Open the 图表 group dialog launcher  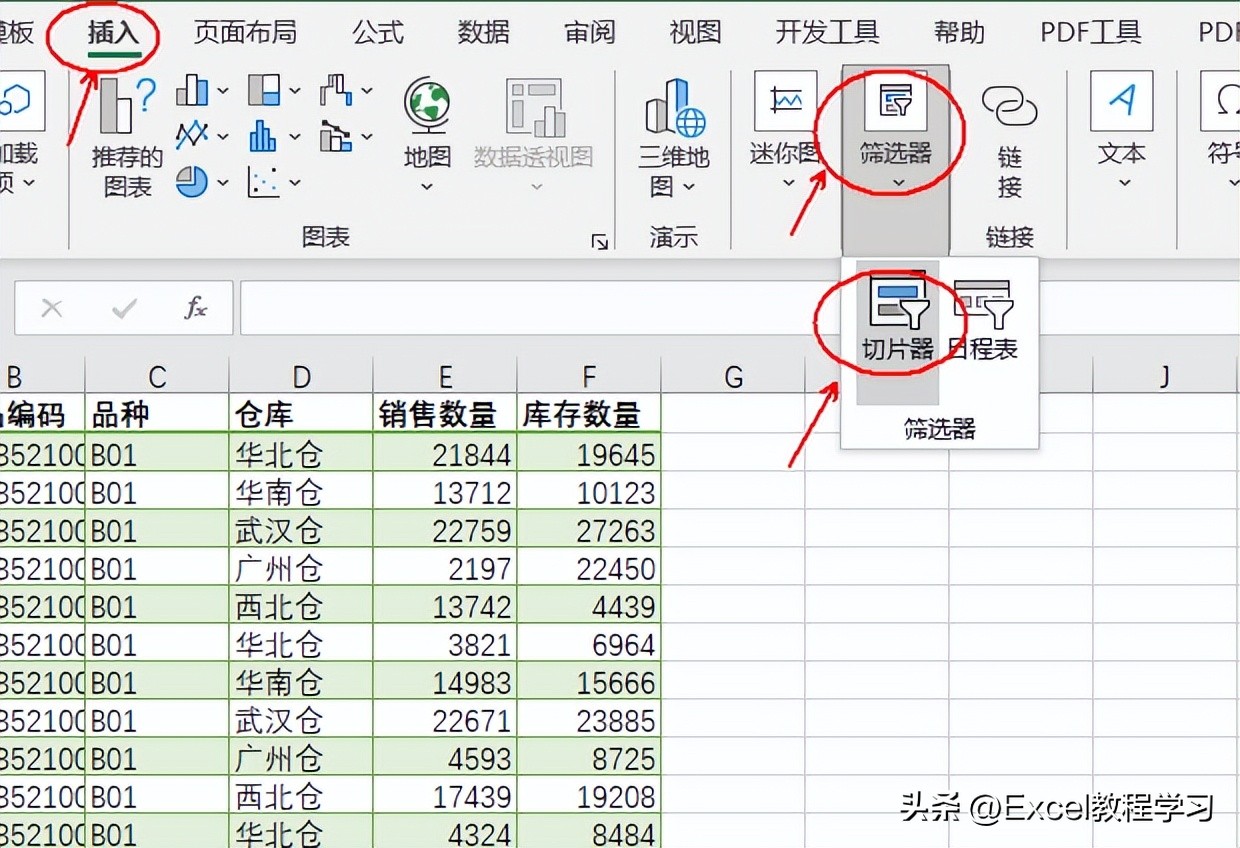click(599, 241)
